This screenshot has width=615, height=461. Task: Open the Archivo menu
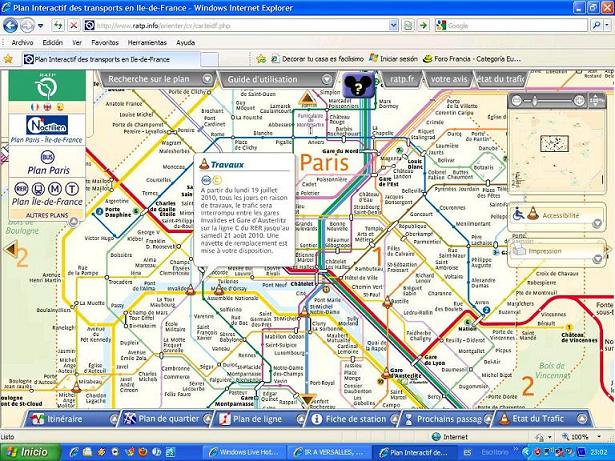tap(22, 42)
